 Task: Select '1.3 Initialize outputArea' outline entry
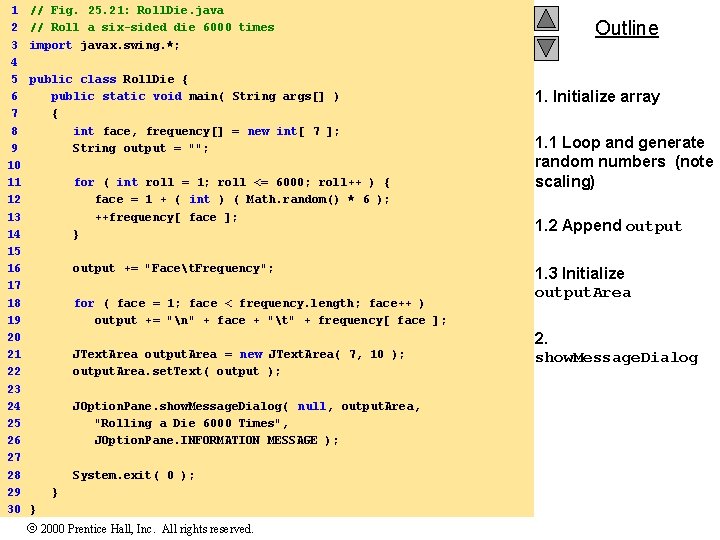point(583,283)
